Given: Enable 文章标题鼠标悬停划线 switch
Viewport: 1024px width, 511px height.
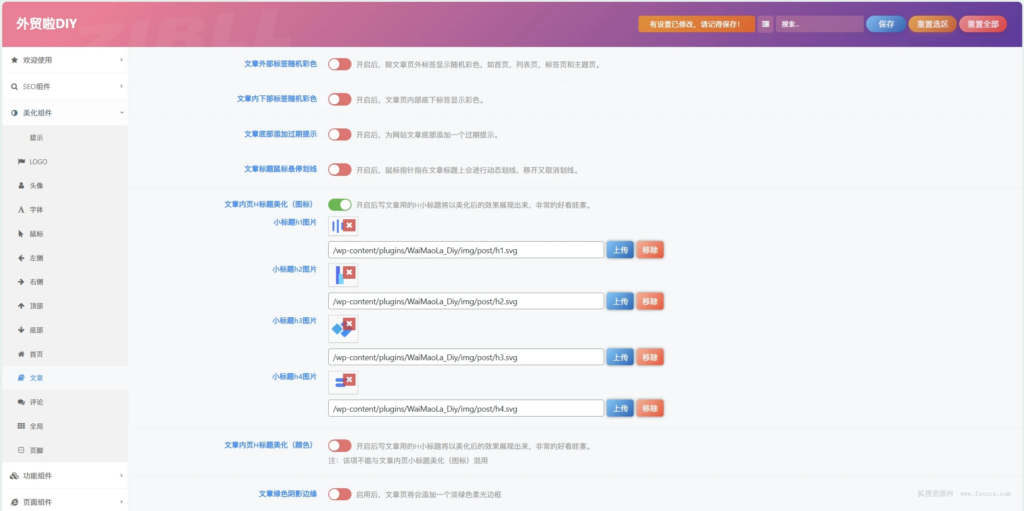Looking at the screenshot, I should click(x=340, y=170).
